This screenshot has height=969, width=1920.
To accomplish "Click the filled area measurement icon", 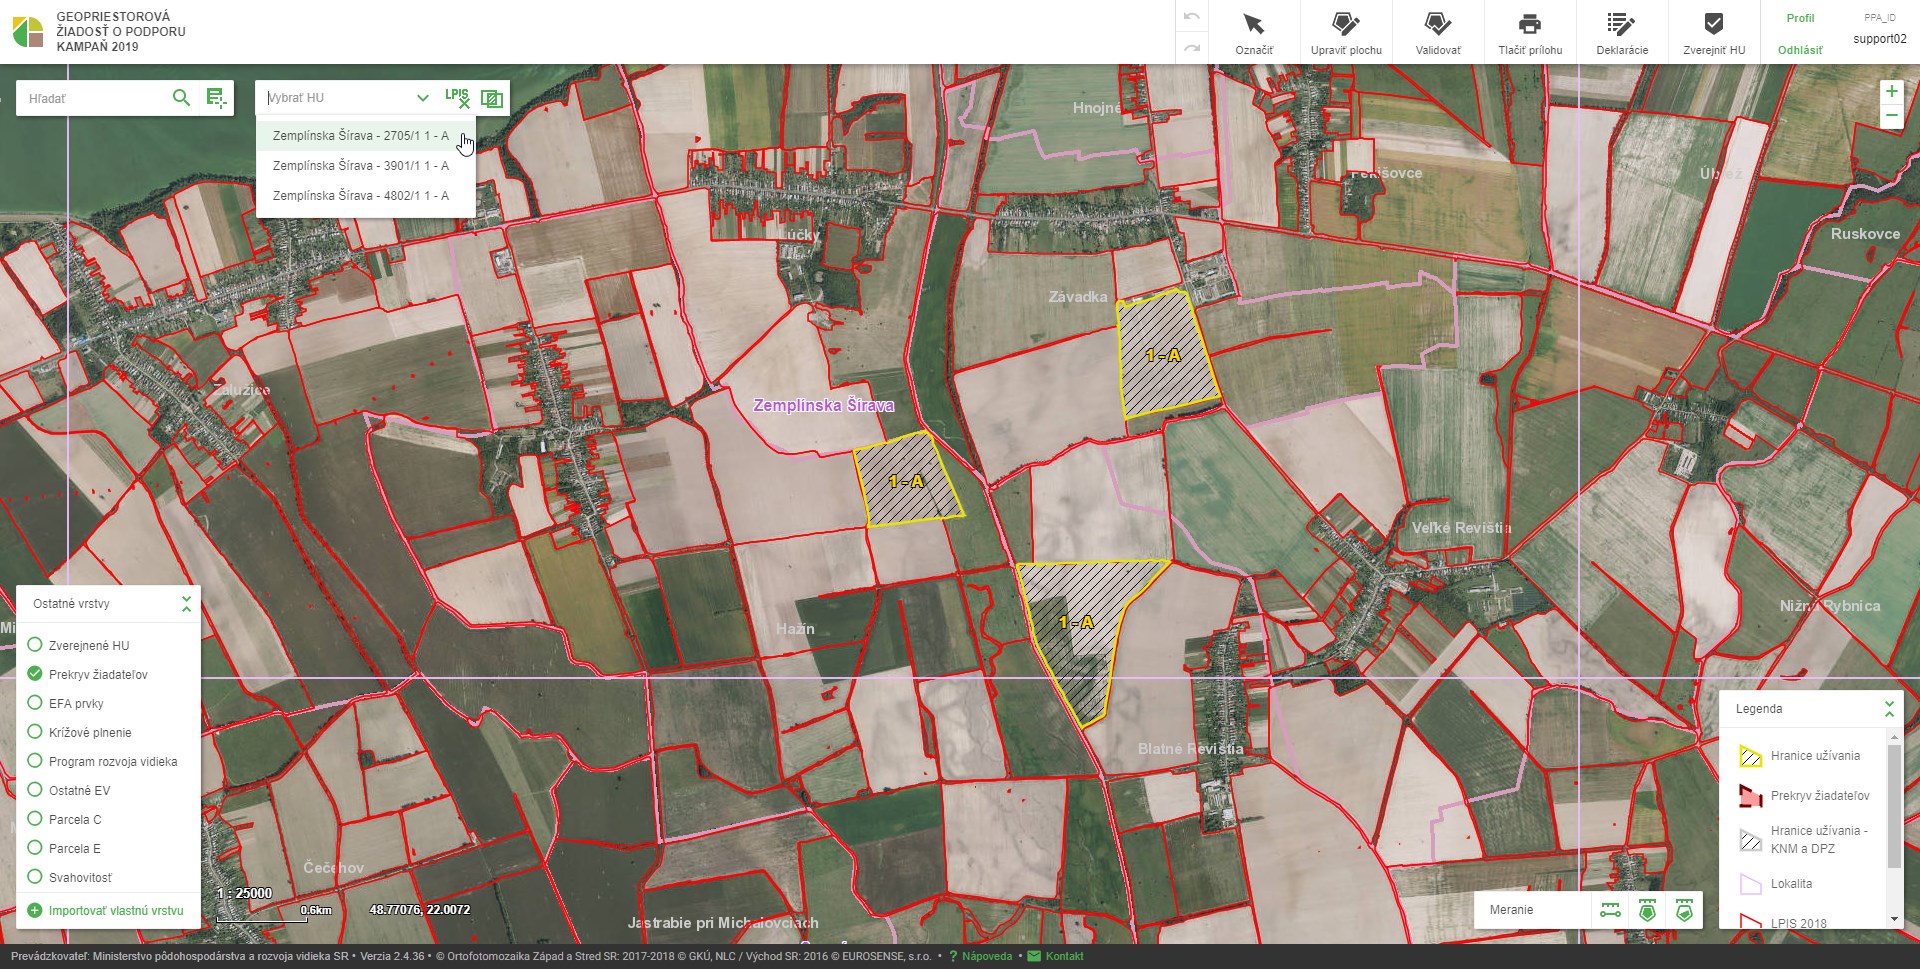I will 1647,910.
